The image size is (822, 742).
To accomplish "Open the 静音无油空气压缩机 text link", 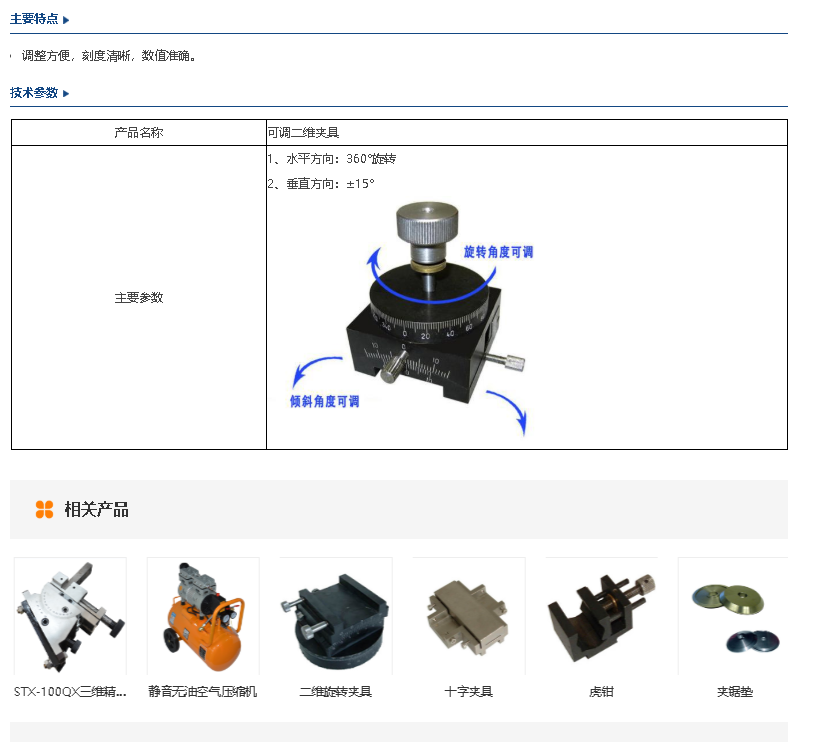I will coord(203,692).
